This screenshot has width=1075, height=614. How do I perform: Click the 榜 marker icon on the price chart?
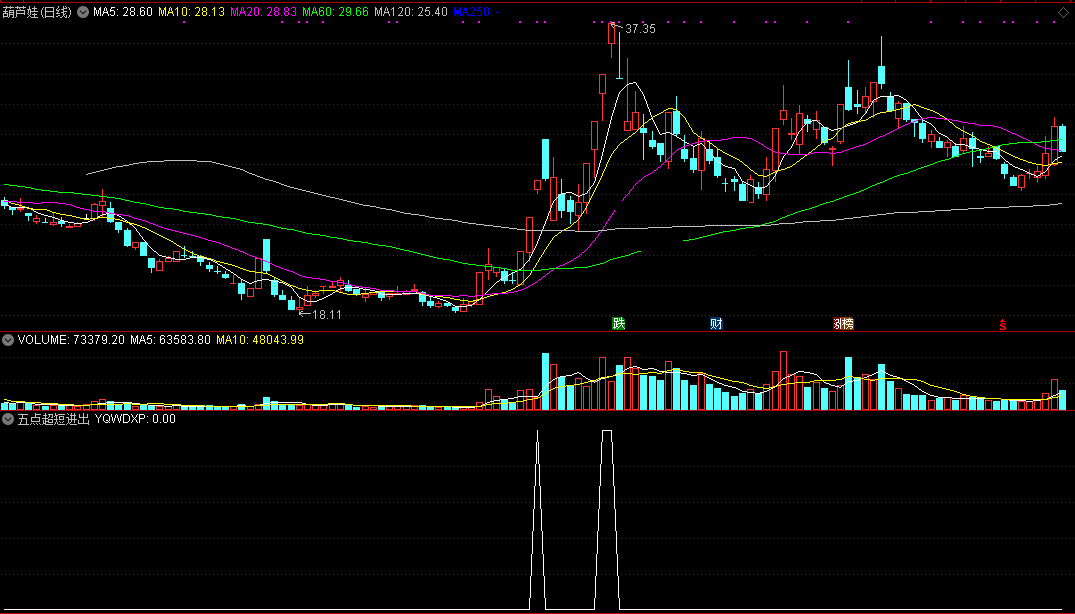pos(847,323)
